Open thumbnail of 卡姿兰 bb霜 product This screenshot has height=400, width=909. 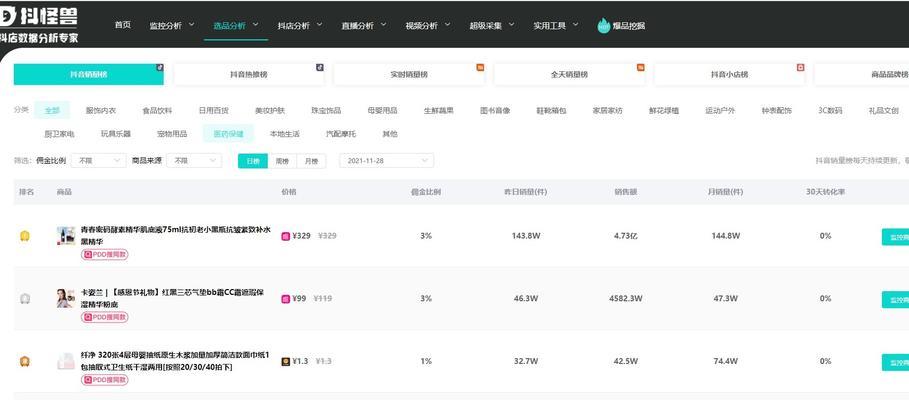pyautogui.click(x=66, y=299)
